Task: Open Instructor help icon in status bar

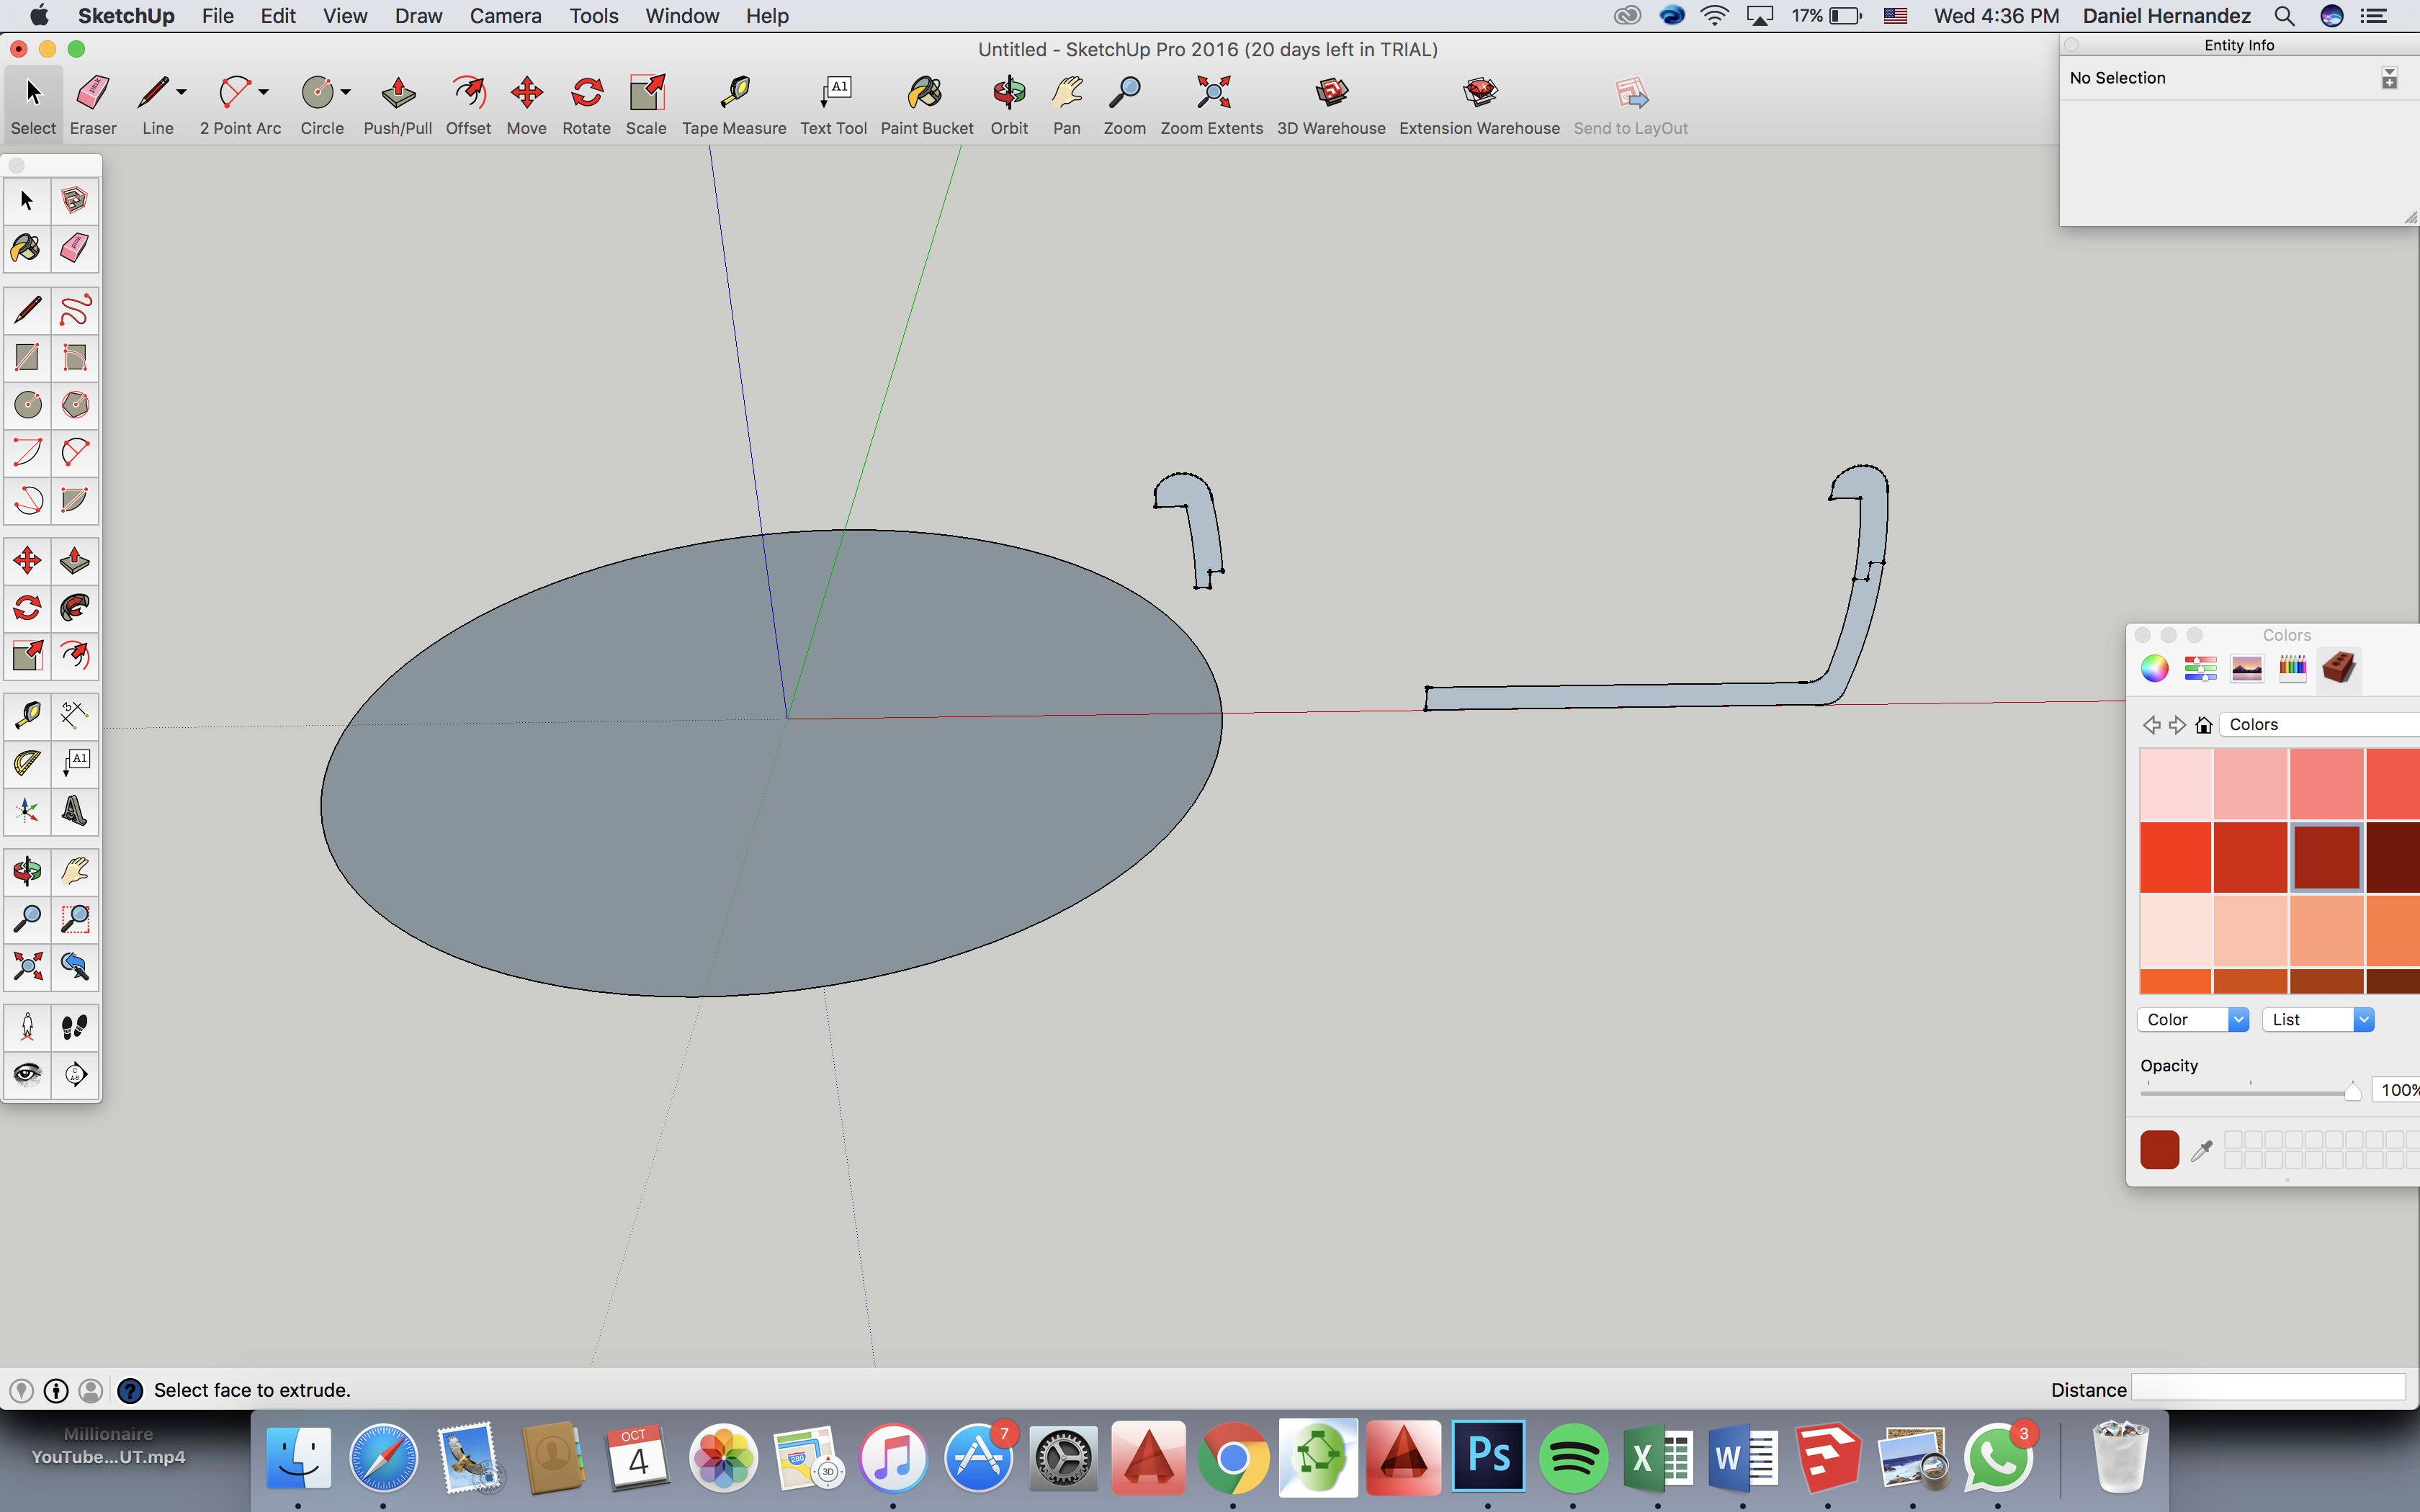Action: pos(130,1390)
